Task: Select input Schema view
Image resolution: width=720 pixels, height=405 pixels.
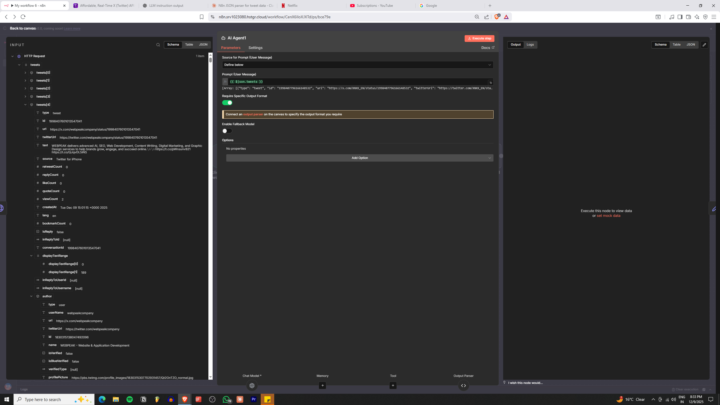Action: point(173,45)
